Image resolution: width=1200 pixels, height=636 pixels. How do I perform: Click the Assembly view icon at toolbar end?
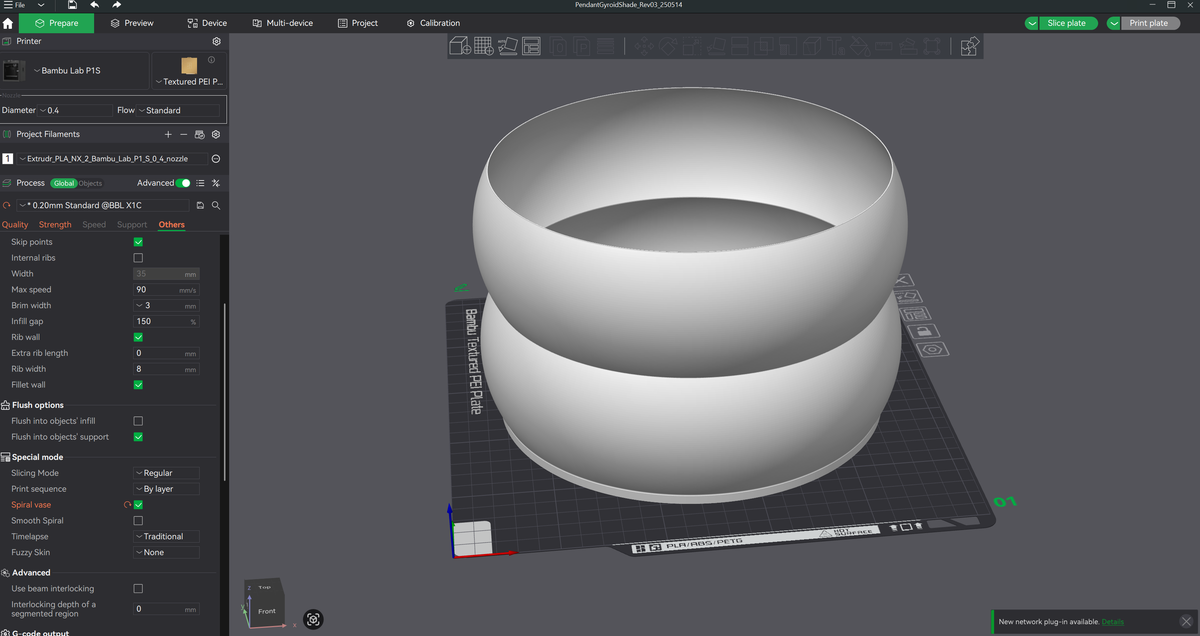click(968, 46)
